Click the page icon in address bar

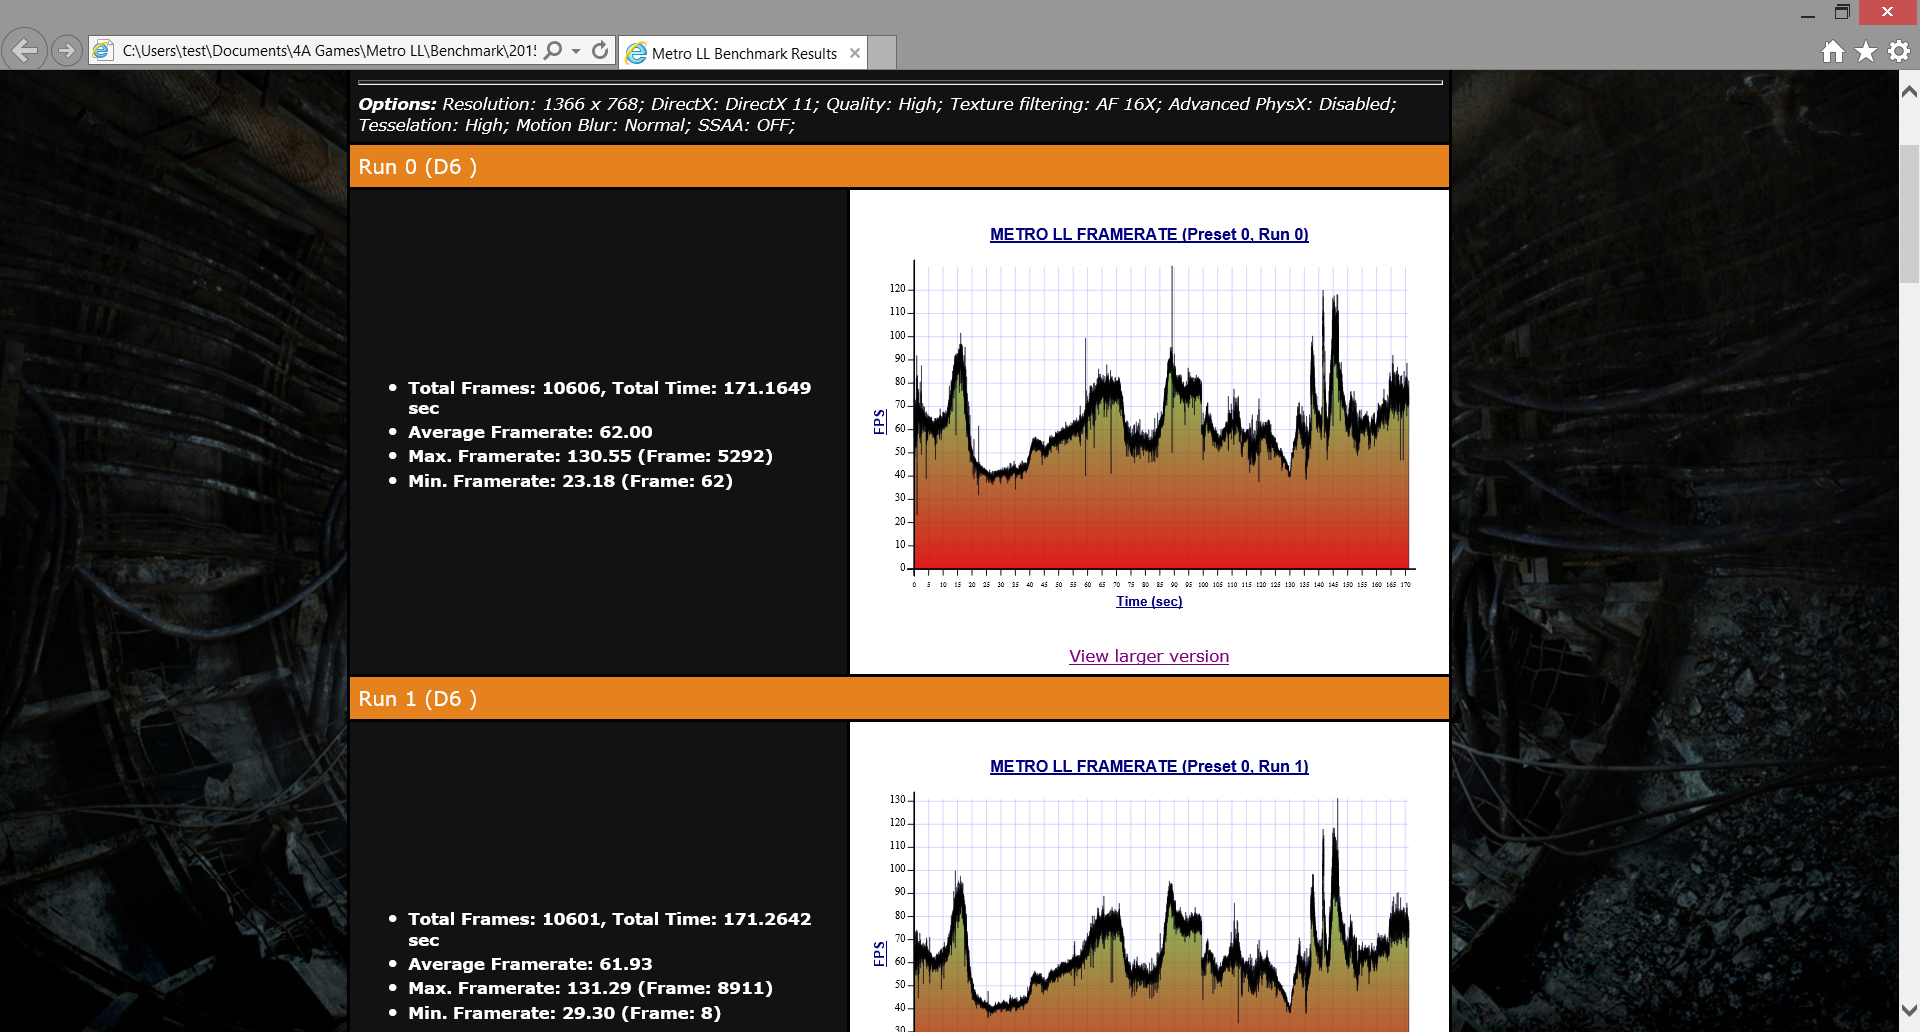coord(103,50)
